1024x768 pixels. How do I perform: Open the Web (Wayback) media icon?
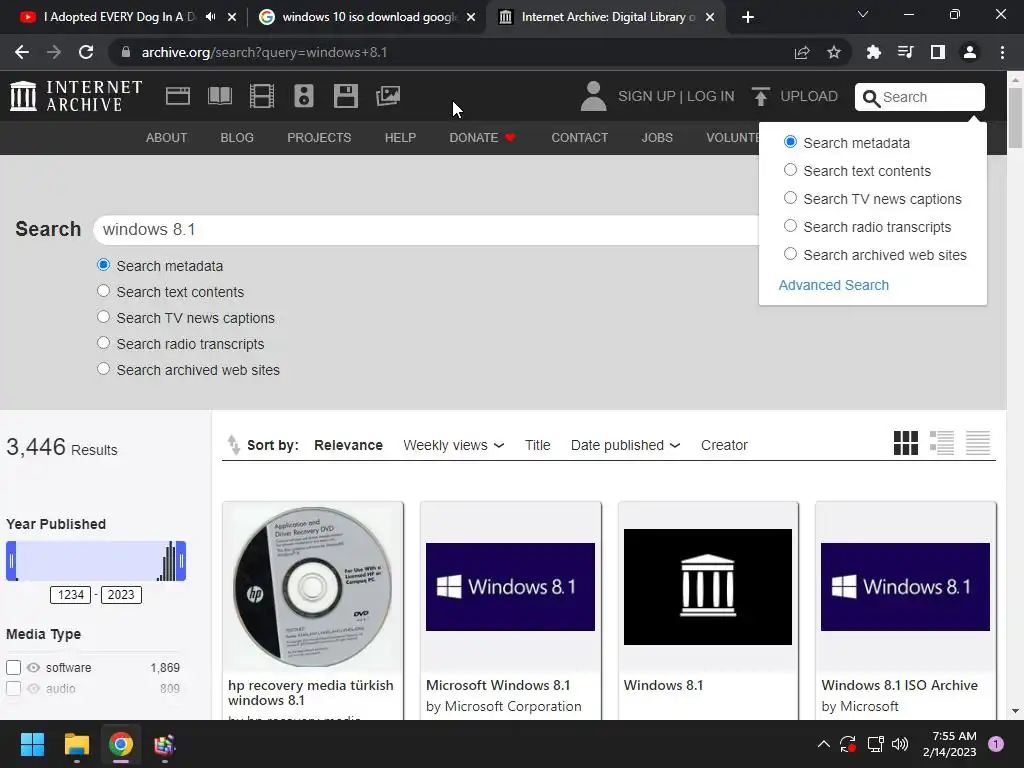pos(178,96)
